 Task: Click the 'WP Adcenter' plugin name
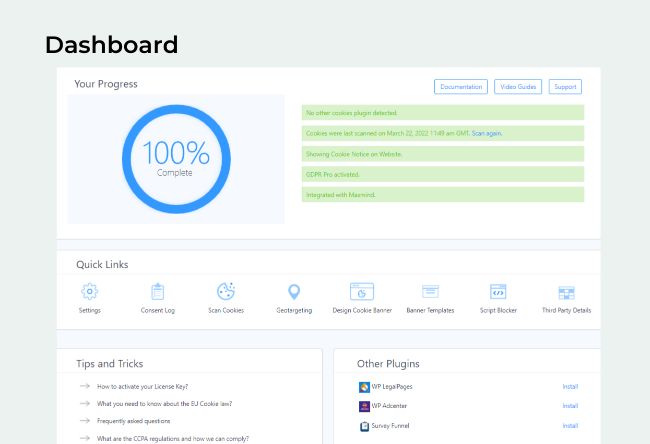click(x=389, y=406)
